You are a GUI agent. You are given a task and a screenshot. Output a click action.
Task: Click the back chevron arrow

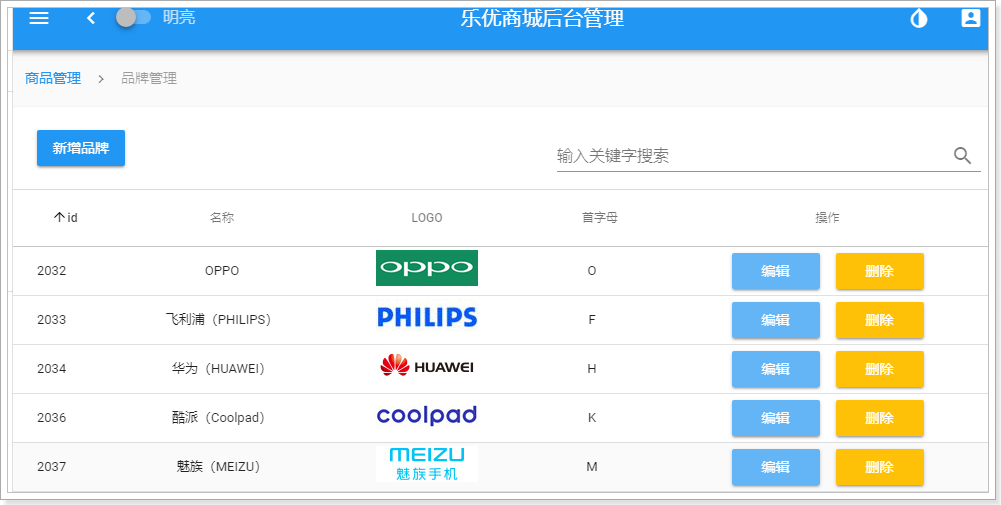(91, 18)
